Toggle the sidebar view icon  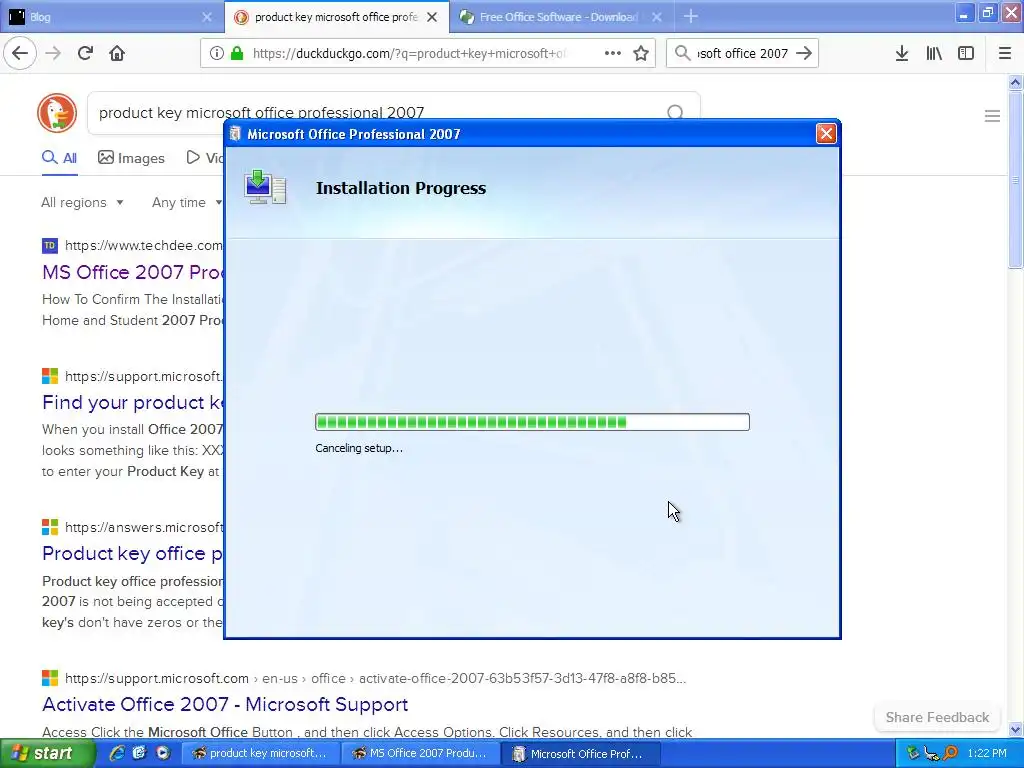[966, 53]
